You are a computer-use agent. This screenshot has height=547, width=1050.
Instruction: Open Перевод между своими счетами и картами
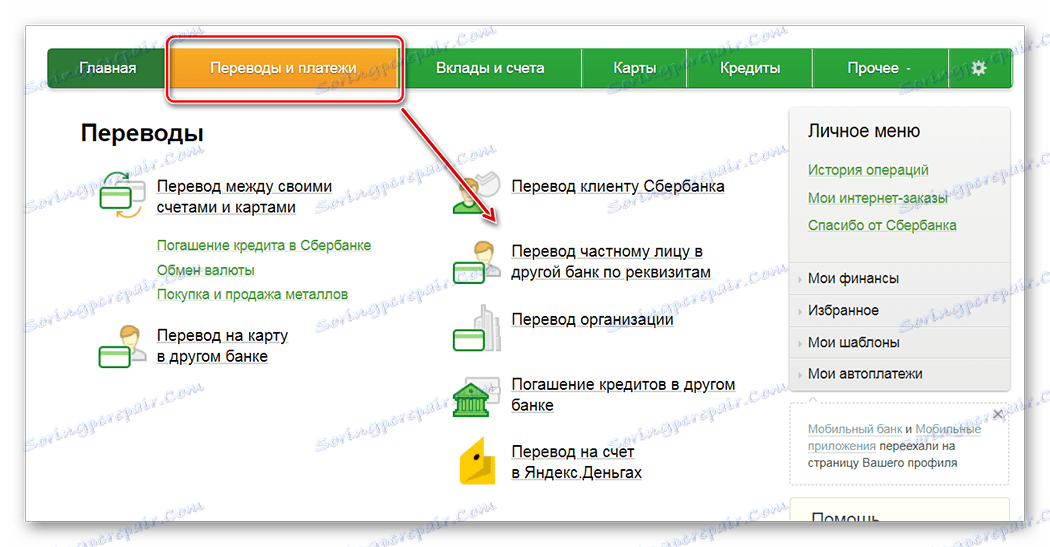244,197
